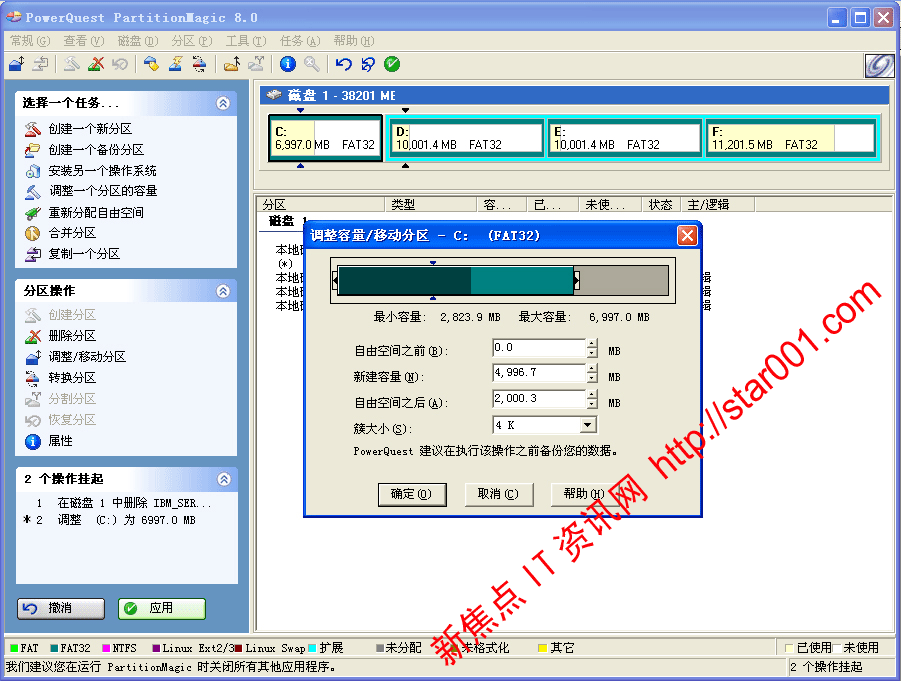Decrease 新建容量 value with down arrow
This screenshot has height=681, width=901.
[x=592, y=379]
